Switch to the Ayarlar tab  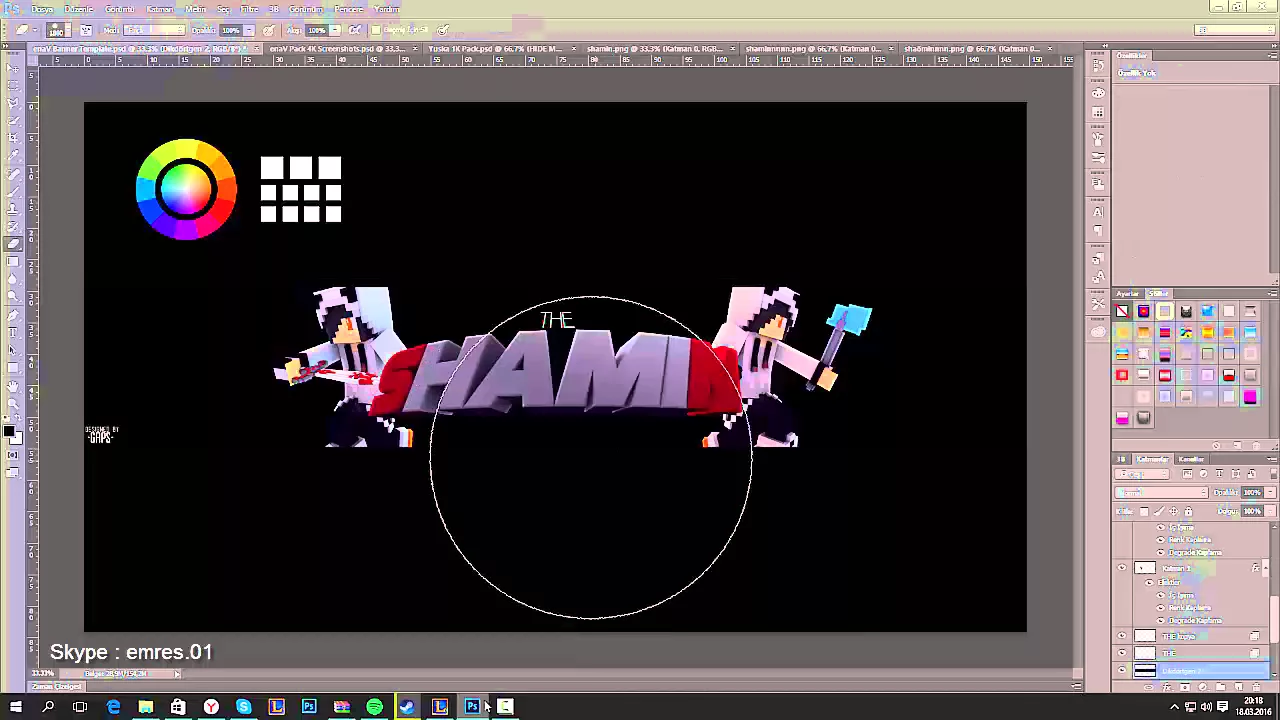1128,294
